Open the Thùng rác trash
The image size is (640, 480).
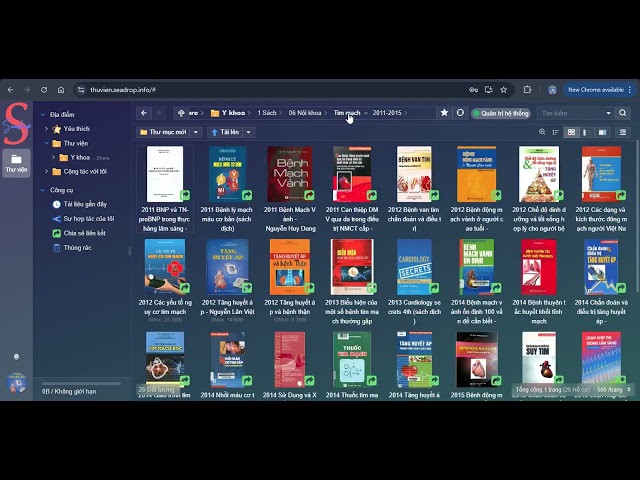[77, 248]
